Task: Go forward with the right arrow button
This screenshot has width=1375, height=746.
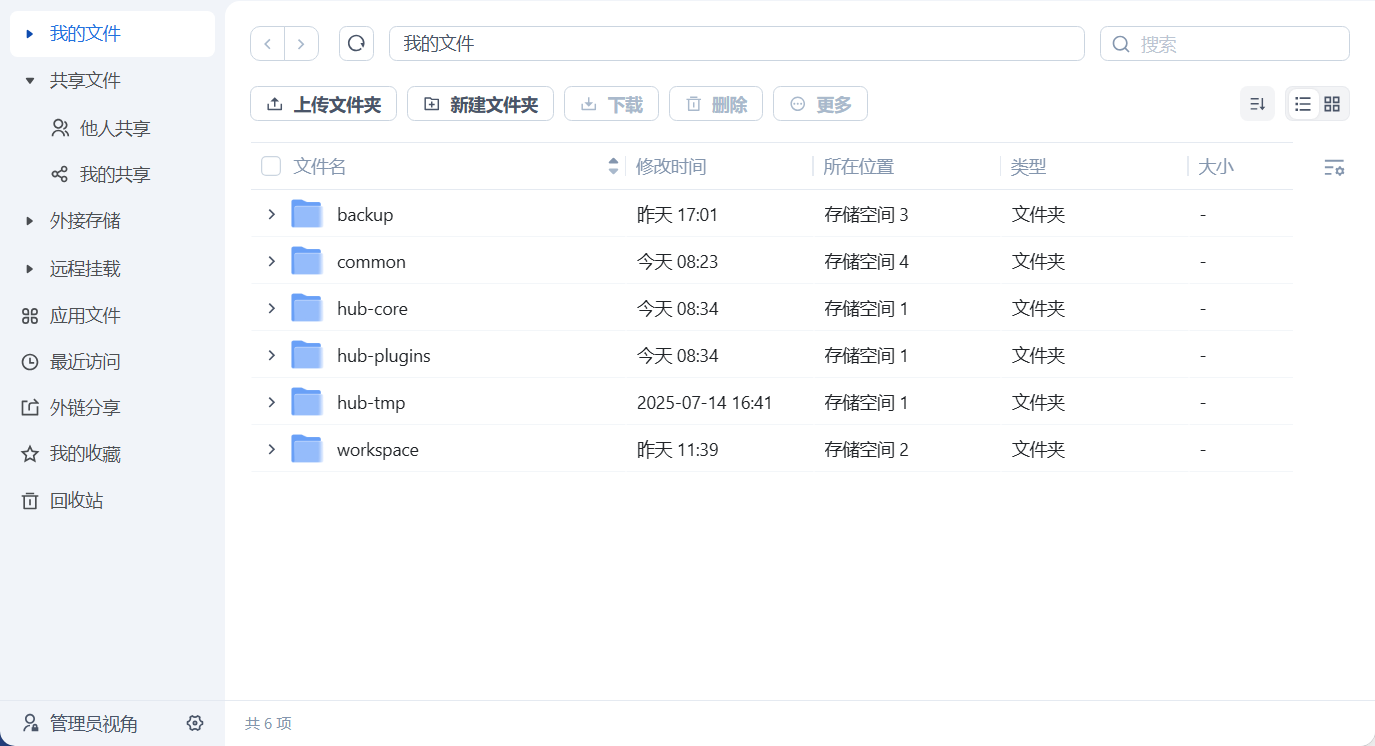Action: [301, 44]
